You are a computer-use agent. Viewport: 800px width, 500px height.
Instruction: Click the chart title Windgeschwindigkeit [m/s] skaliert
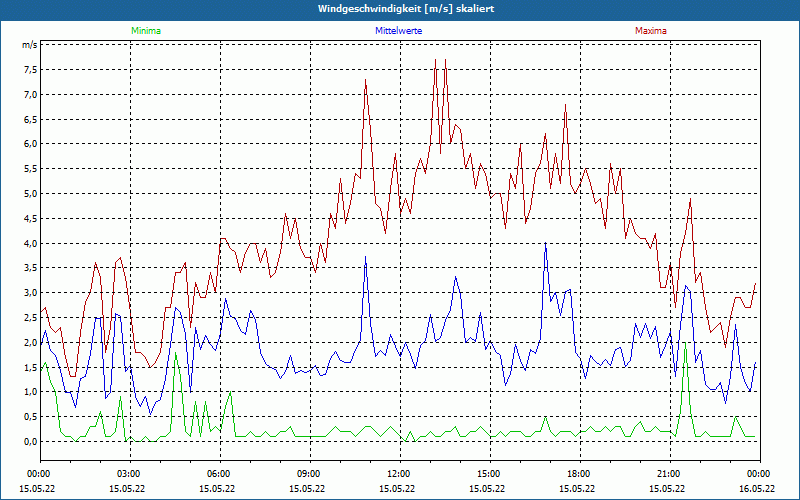406,9
